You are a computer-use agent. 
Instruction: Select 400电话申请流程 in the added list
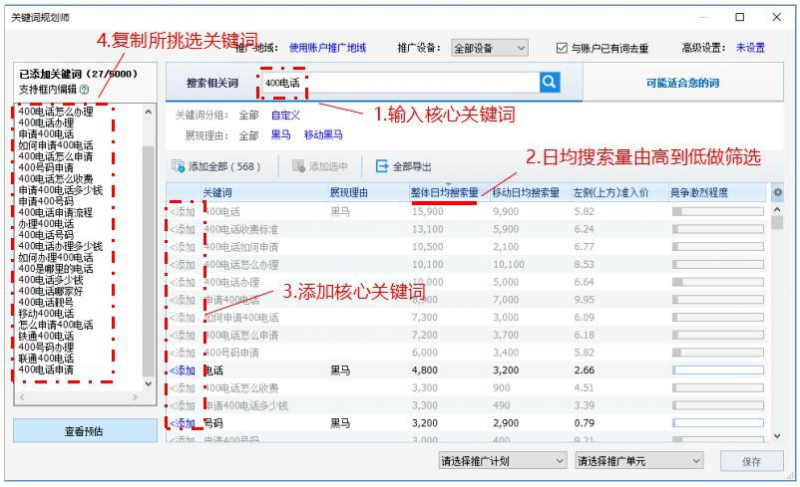click(x=56, y=212)
